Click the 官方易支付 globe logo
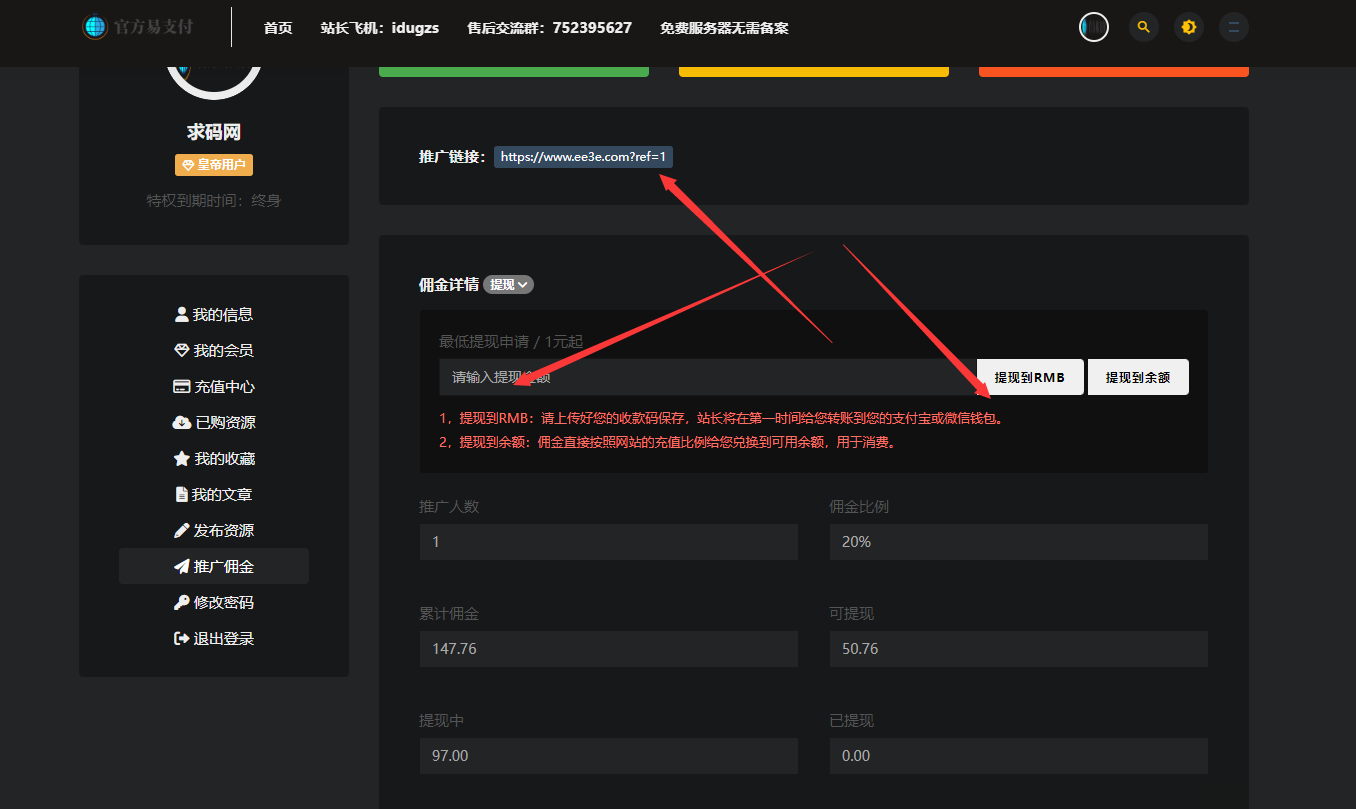 click(95, 27)
